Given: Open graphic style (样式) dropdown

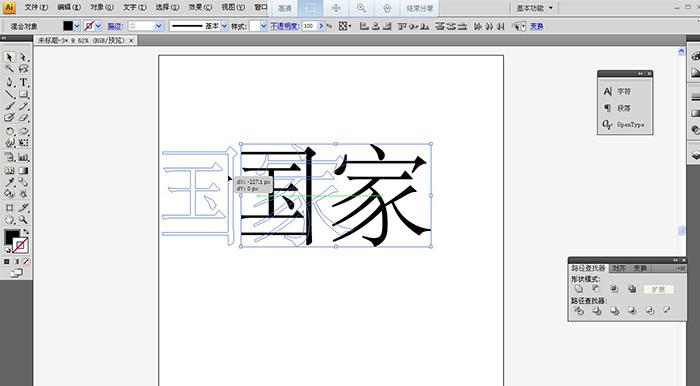Looking at the screenshot, I should (x=263, y=26).
